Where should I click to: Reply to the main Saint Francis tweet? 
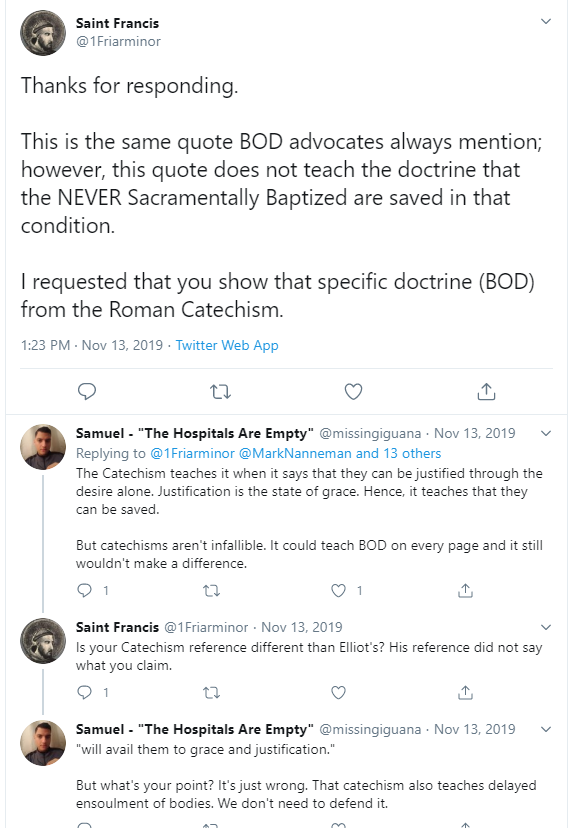tap(87, 391)
